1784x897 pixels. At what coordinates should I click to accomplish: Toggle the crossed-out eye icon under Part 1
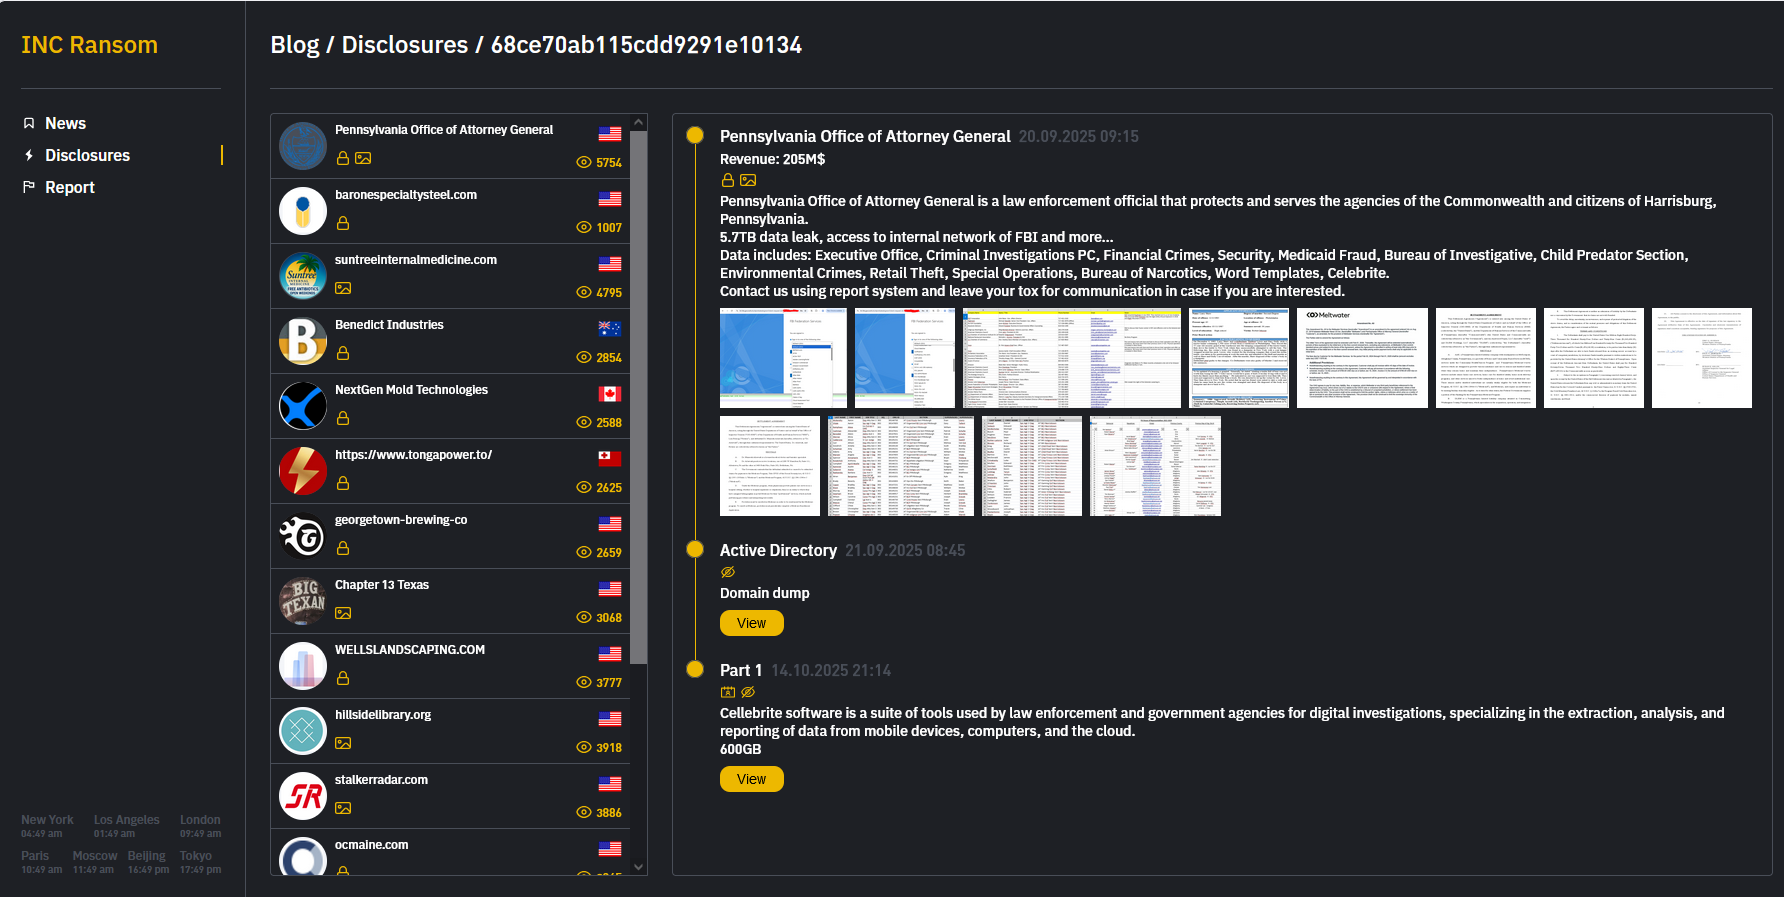click(748, 692)
